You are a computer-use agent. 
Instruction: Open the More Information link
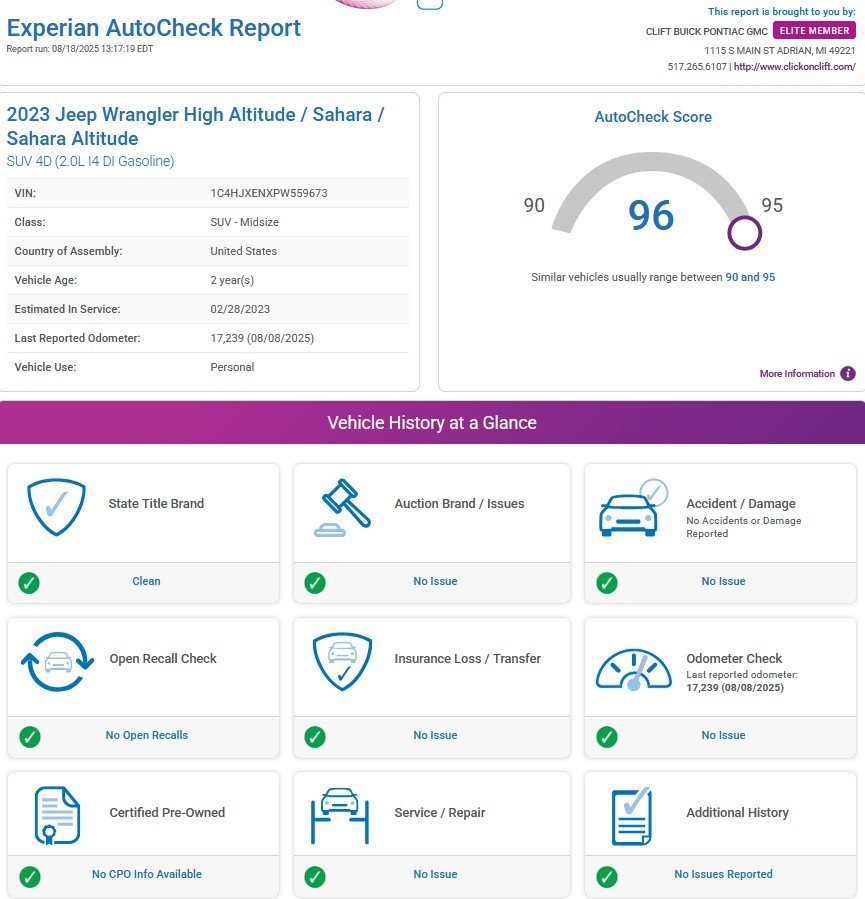[x=796, y=374]
